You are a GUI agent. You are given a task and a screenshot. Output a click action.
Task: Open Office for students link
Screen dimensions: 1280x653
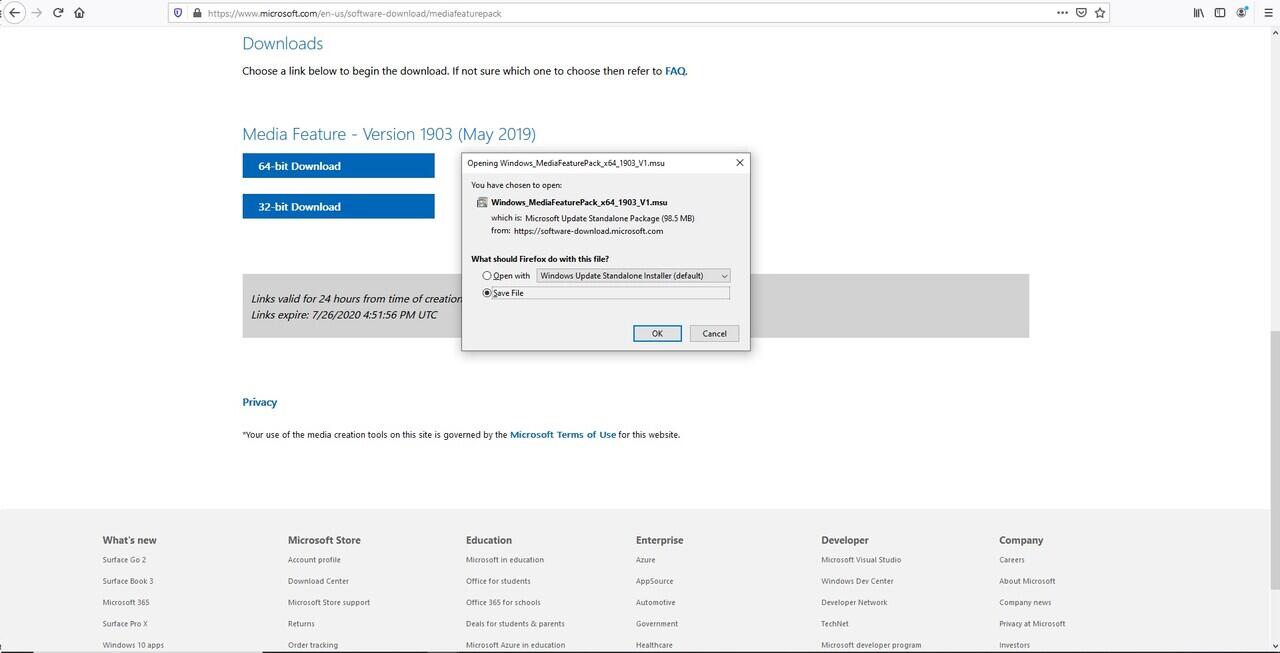pyautogui.click(x=498, y=581)
